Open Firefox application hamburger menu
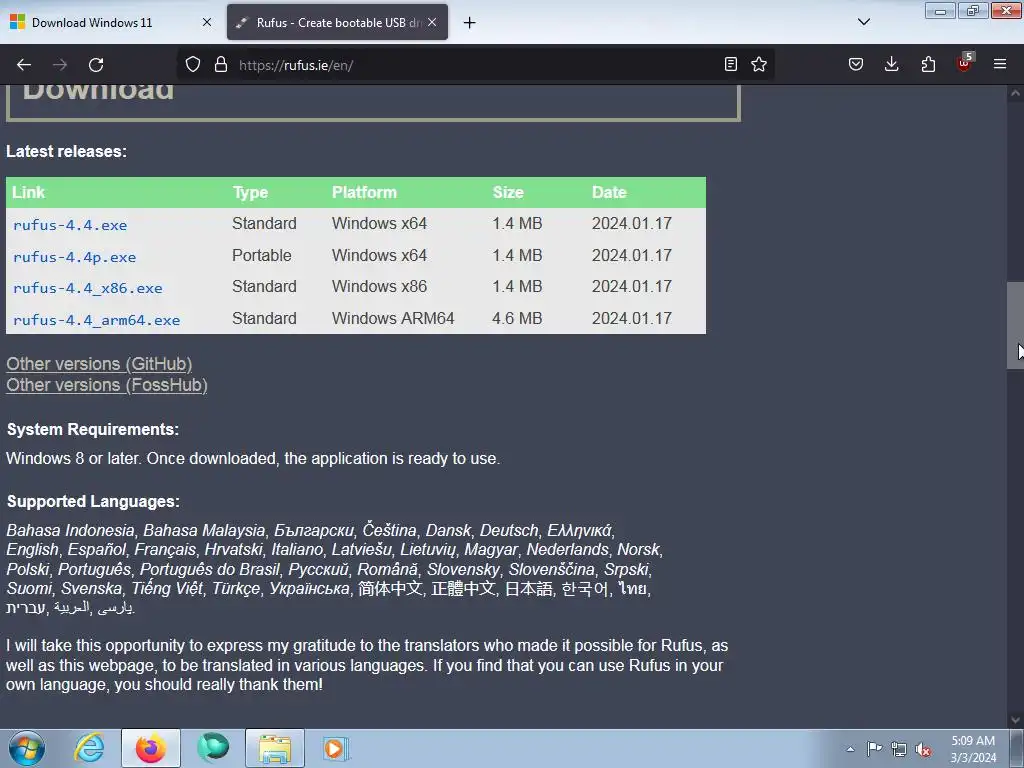1024x768 pixels. (1000, 64)
